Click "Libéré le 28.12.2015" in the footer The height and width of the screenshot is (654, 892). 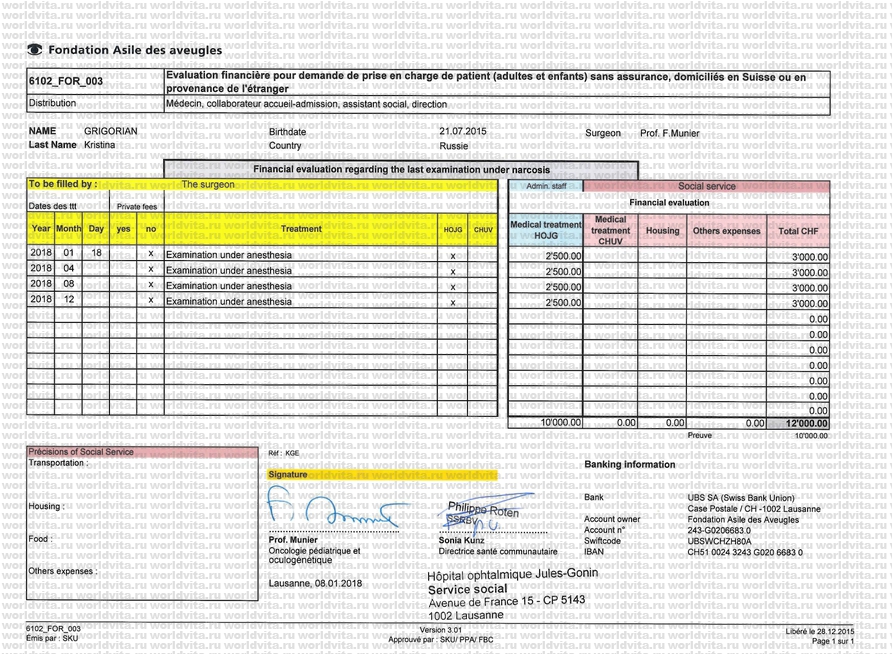pos(820,631)
